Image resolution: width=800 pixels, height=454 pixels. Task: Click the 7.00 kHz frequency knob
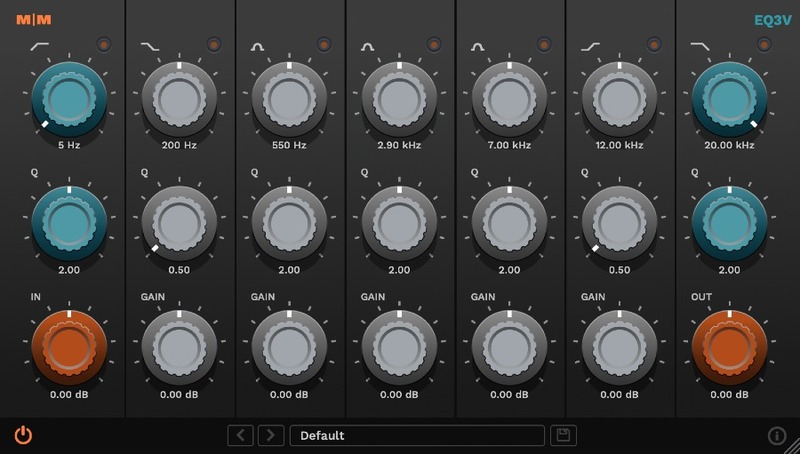click(x=509, y=99)
